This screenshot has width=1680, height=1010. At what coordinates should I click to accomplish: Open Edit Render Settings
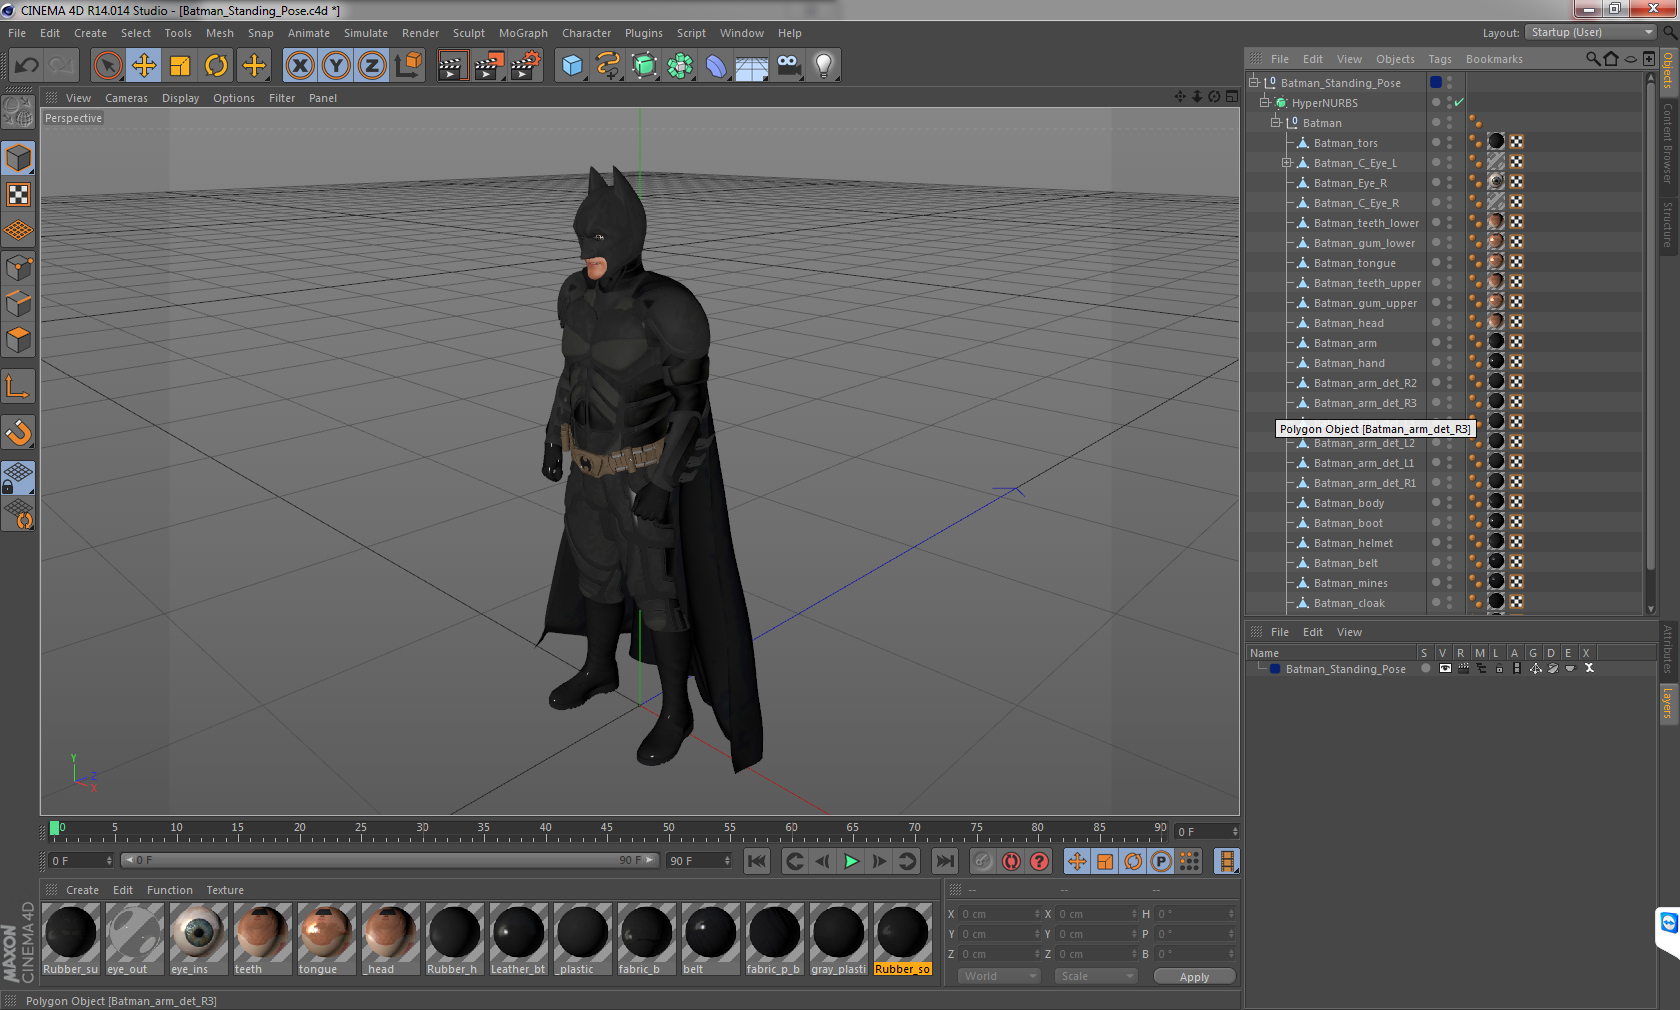click(x=526, y=66)
